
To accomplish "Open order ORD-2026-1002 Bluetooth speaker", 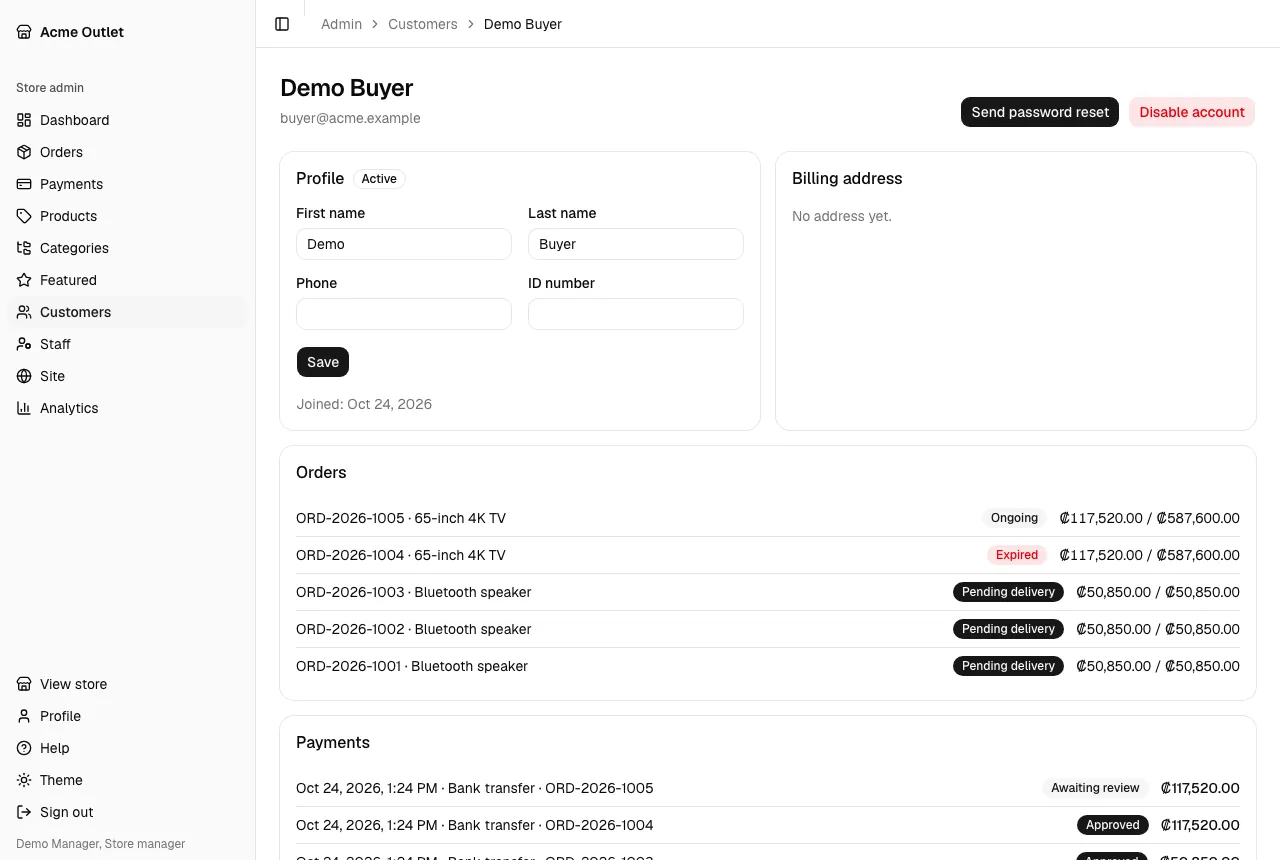I will click(768, 629).
